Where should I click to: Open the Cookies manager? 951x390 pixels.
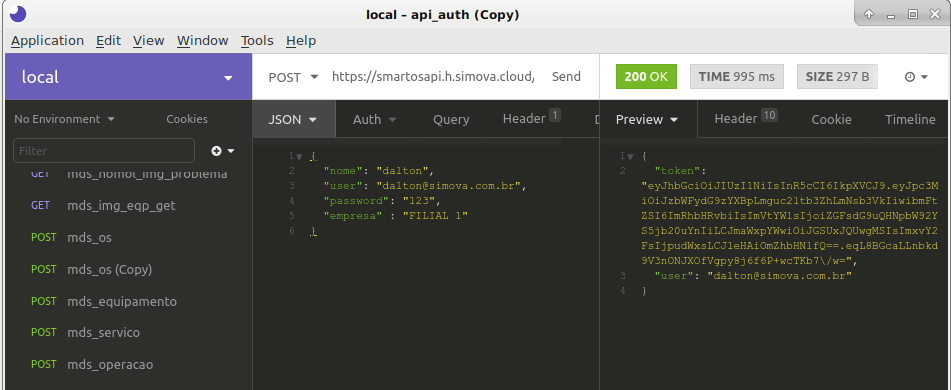(x=187, y=119)
